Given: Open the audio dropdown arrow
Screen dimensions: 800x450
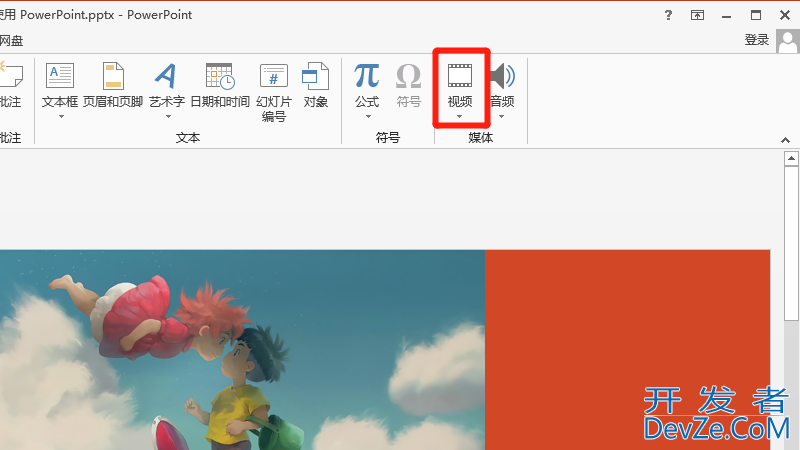Looking at the screenshot, I should (x=502, y=117).
